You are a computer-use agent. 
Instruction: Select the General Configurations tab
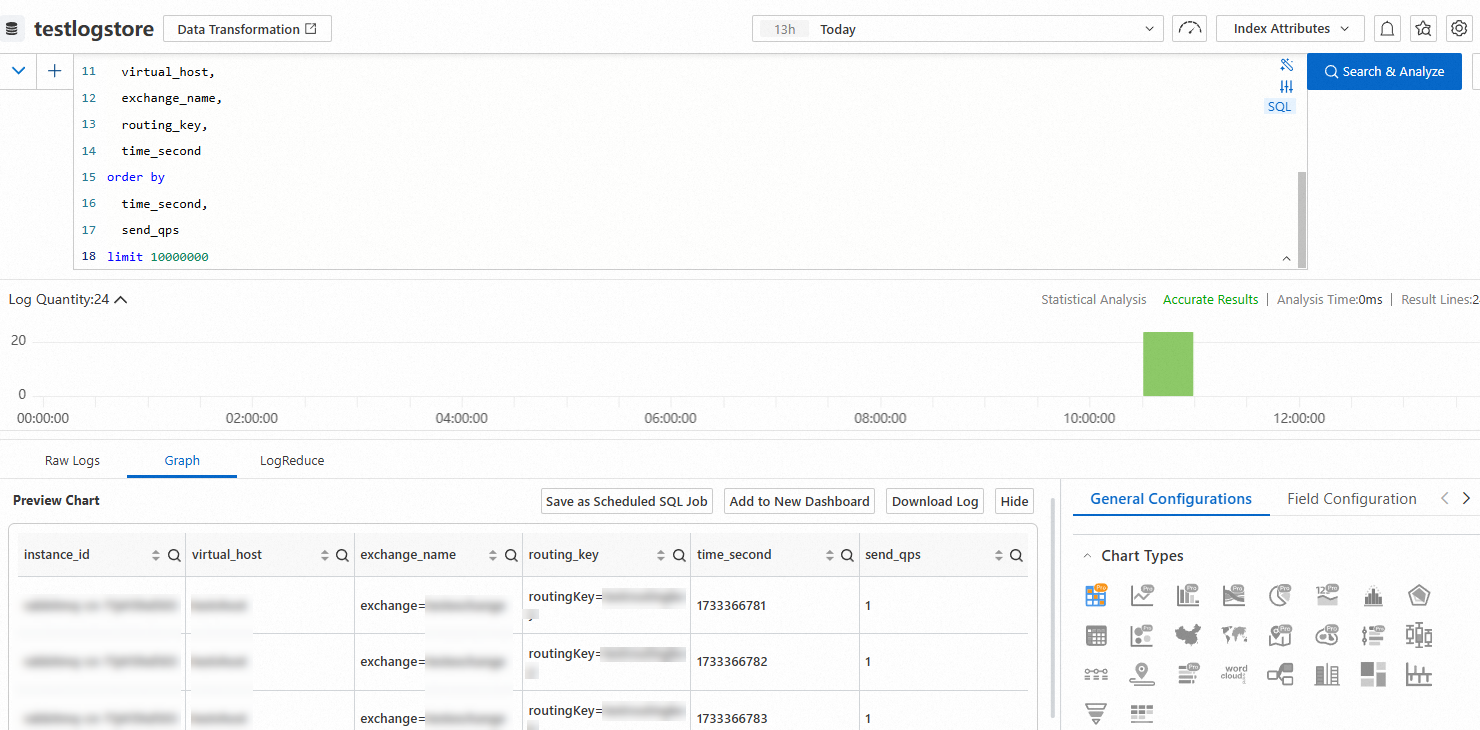[1171, 499]
